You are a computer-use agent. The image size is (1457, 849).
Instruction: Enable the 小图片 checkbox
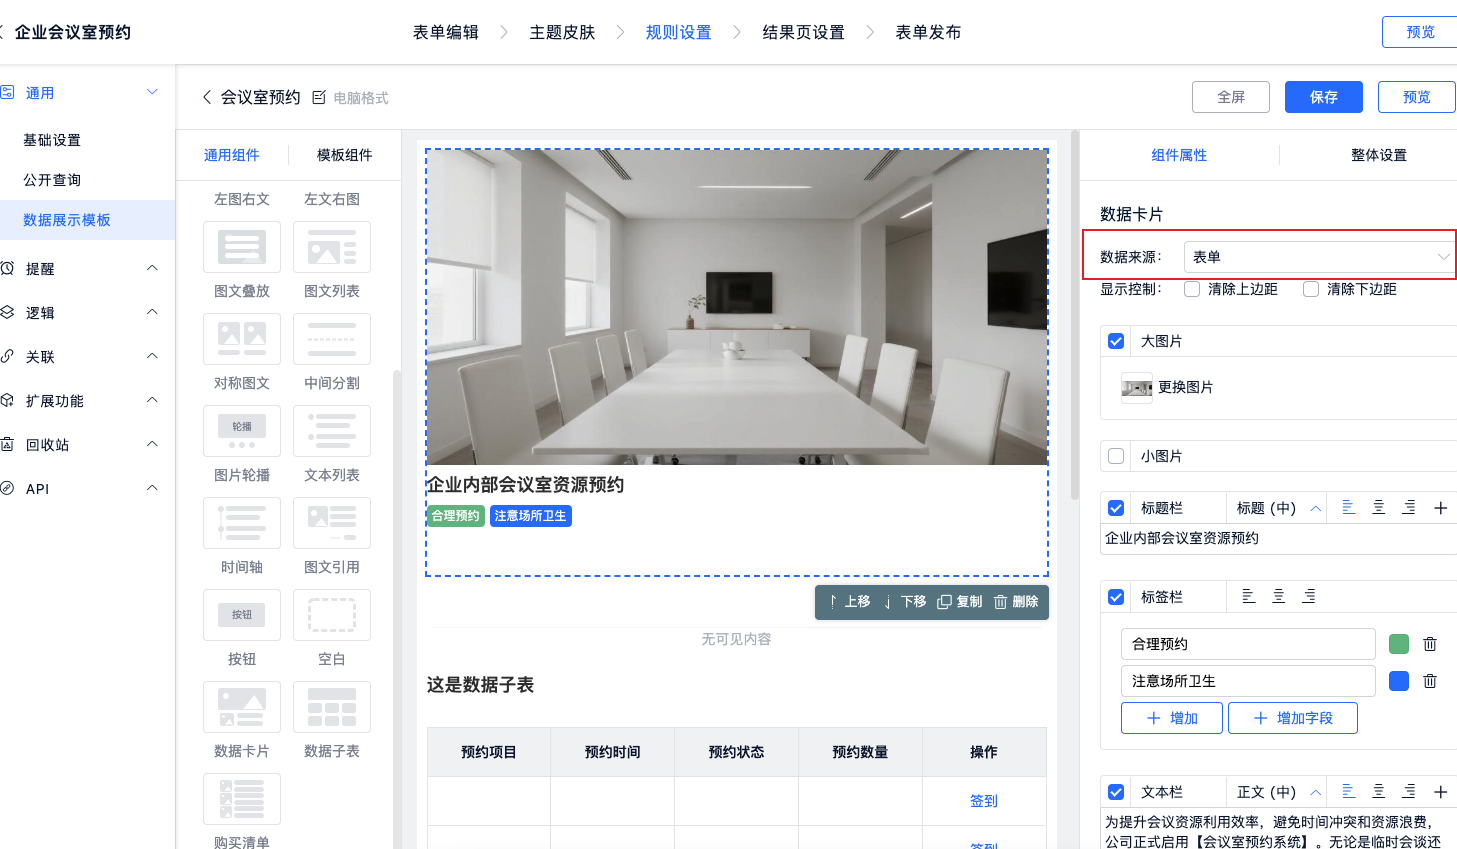(1116, 456)
